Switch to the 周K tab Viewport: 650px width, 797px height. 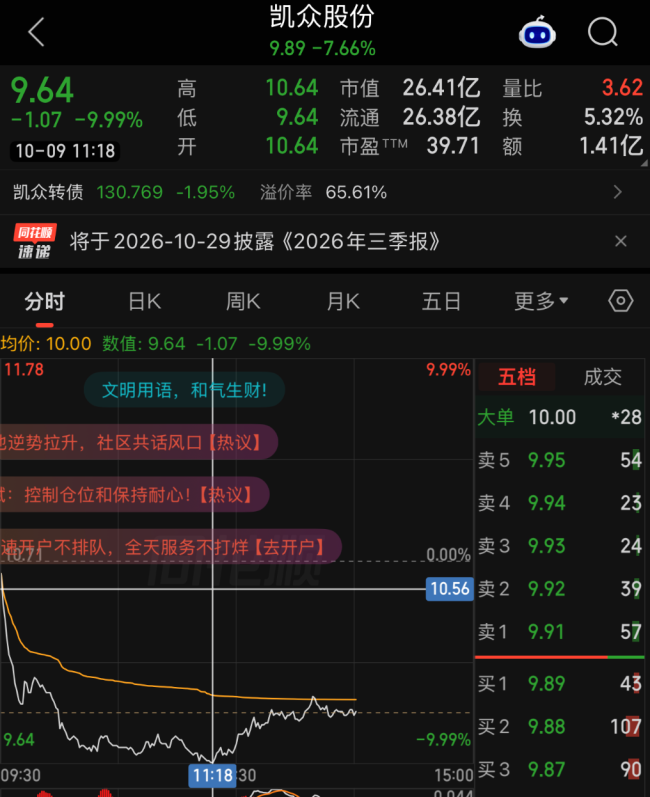pyautogui.click(x=243, y=301)
